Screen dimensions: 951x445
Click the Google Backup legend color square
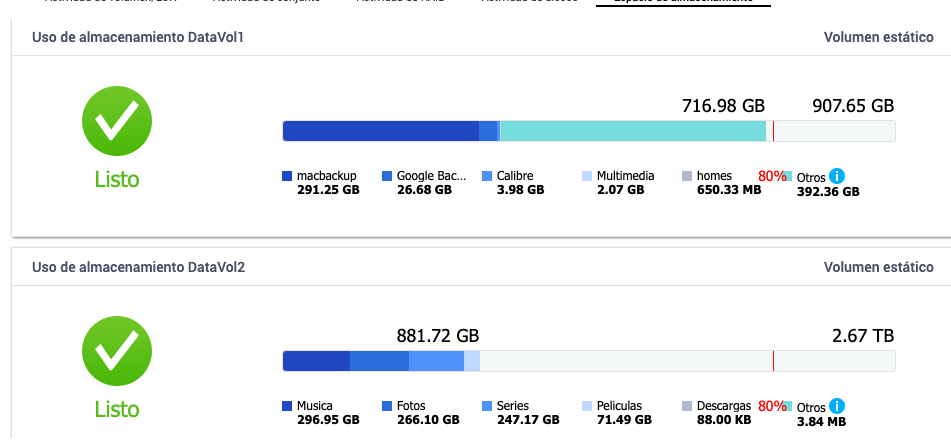coord(387,176)
